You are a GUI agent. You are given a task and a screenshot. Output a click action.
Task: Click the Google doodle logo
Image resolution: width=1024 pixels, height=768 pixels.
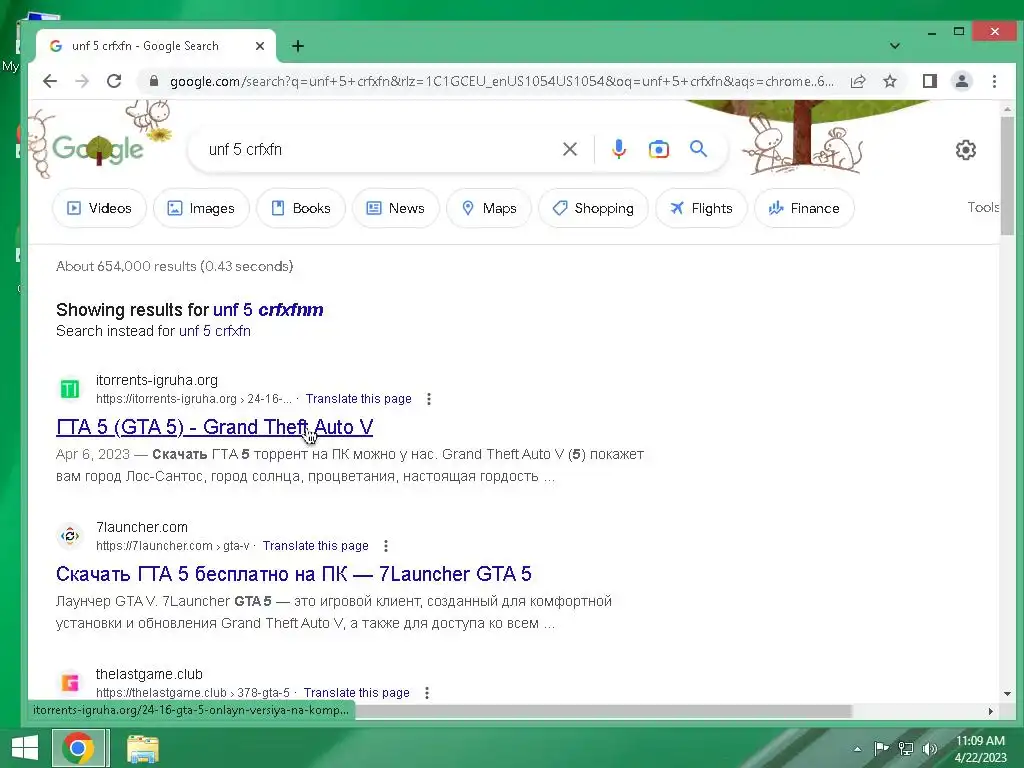pyautogui.click(x=98, y=149)
